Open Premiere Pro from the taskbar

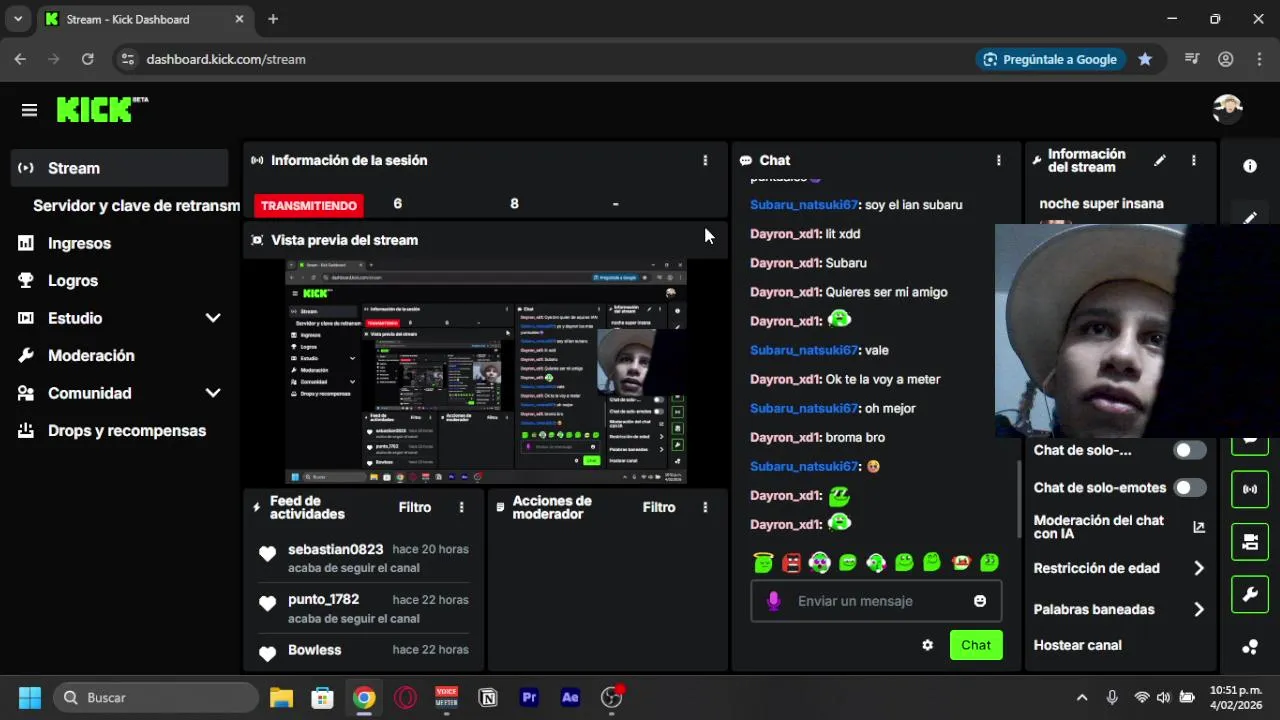[x=530, y=697]
